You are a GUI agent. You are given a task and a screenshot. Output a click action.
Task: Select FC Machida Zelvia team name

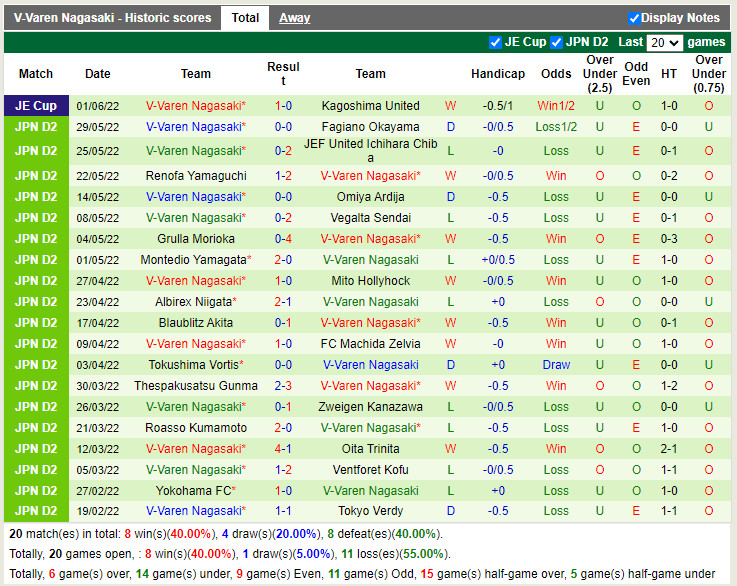pos(370,344)
